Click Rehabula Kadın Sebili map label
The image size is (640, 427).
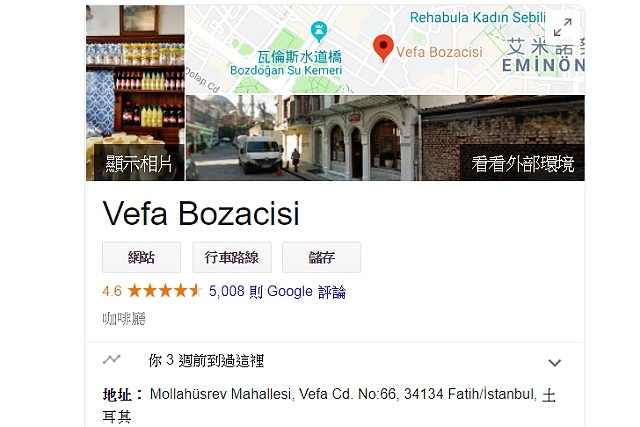pyautogui.click(x=478, y=18)
